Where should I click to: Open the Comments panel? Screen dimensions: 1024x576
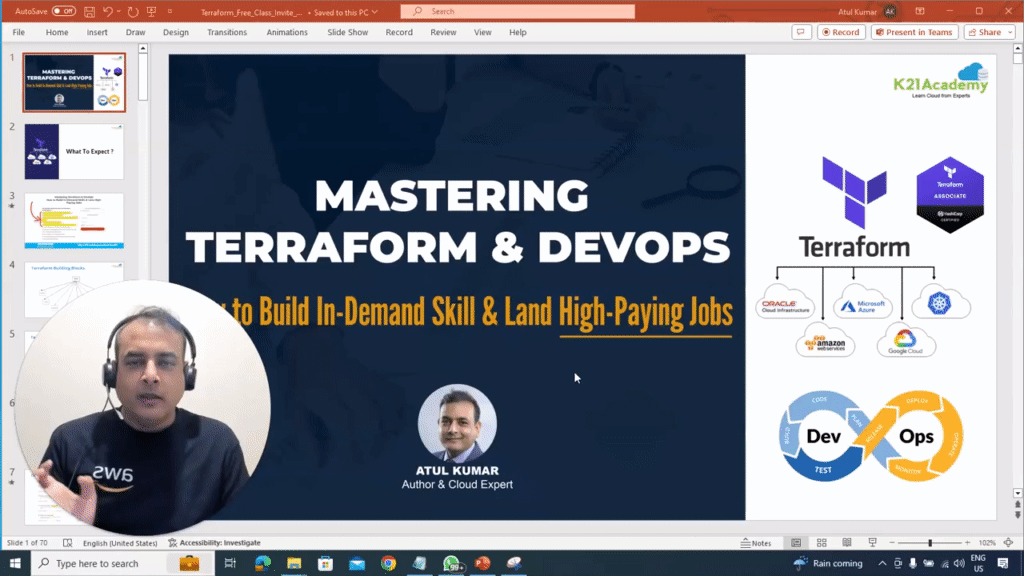point(801,31)
